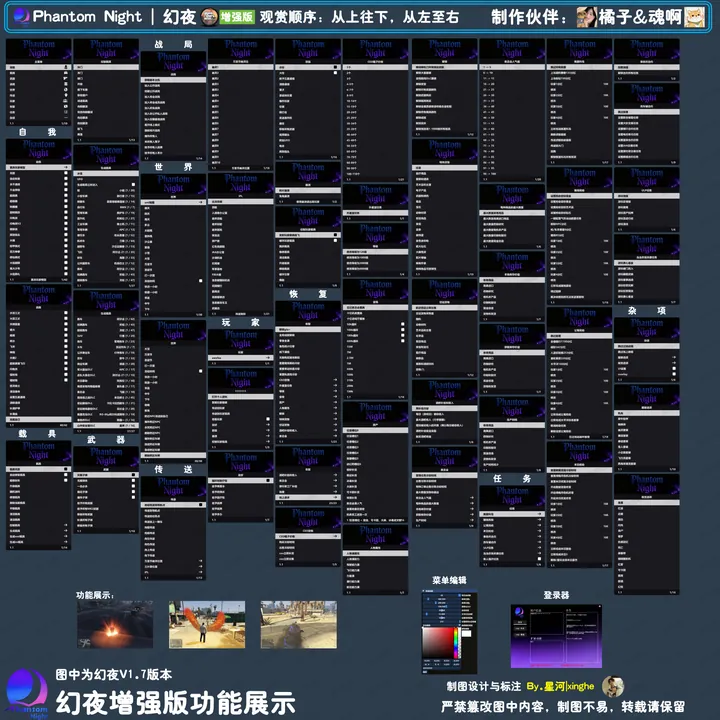Click the green 增强版 badge
720x720 pixels.
pyautogui.click(x=236, y=17)
